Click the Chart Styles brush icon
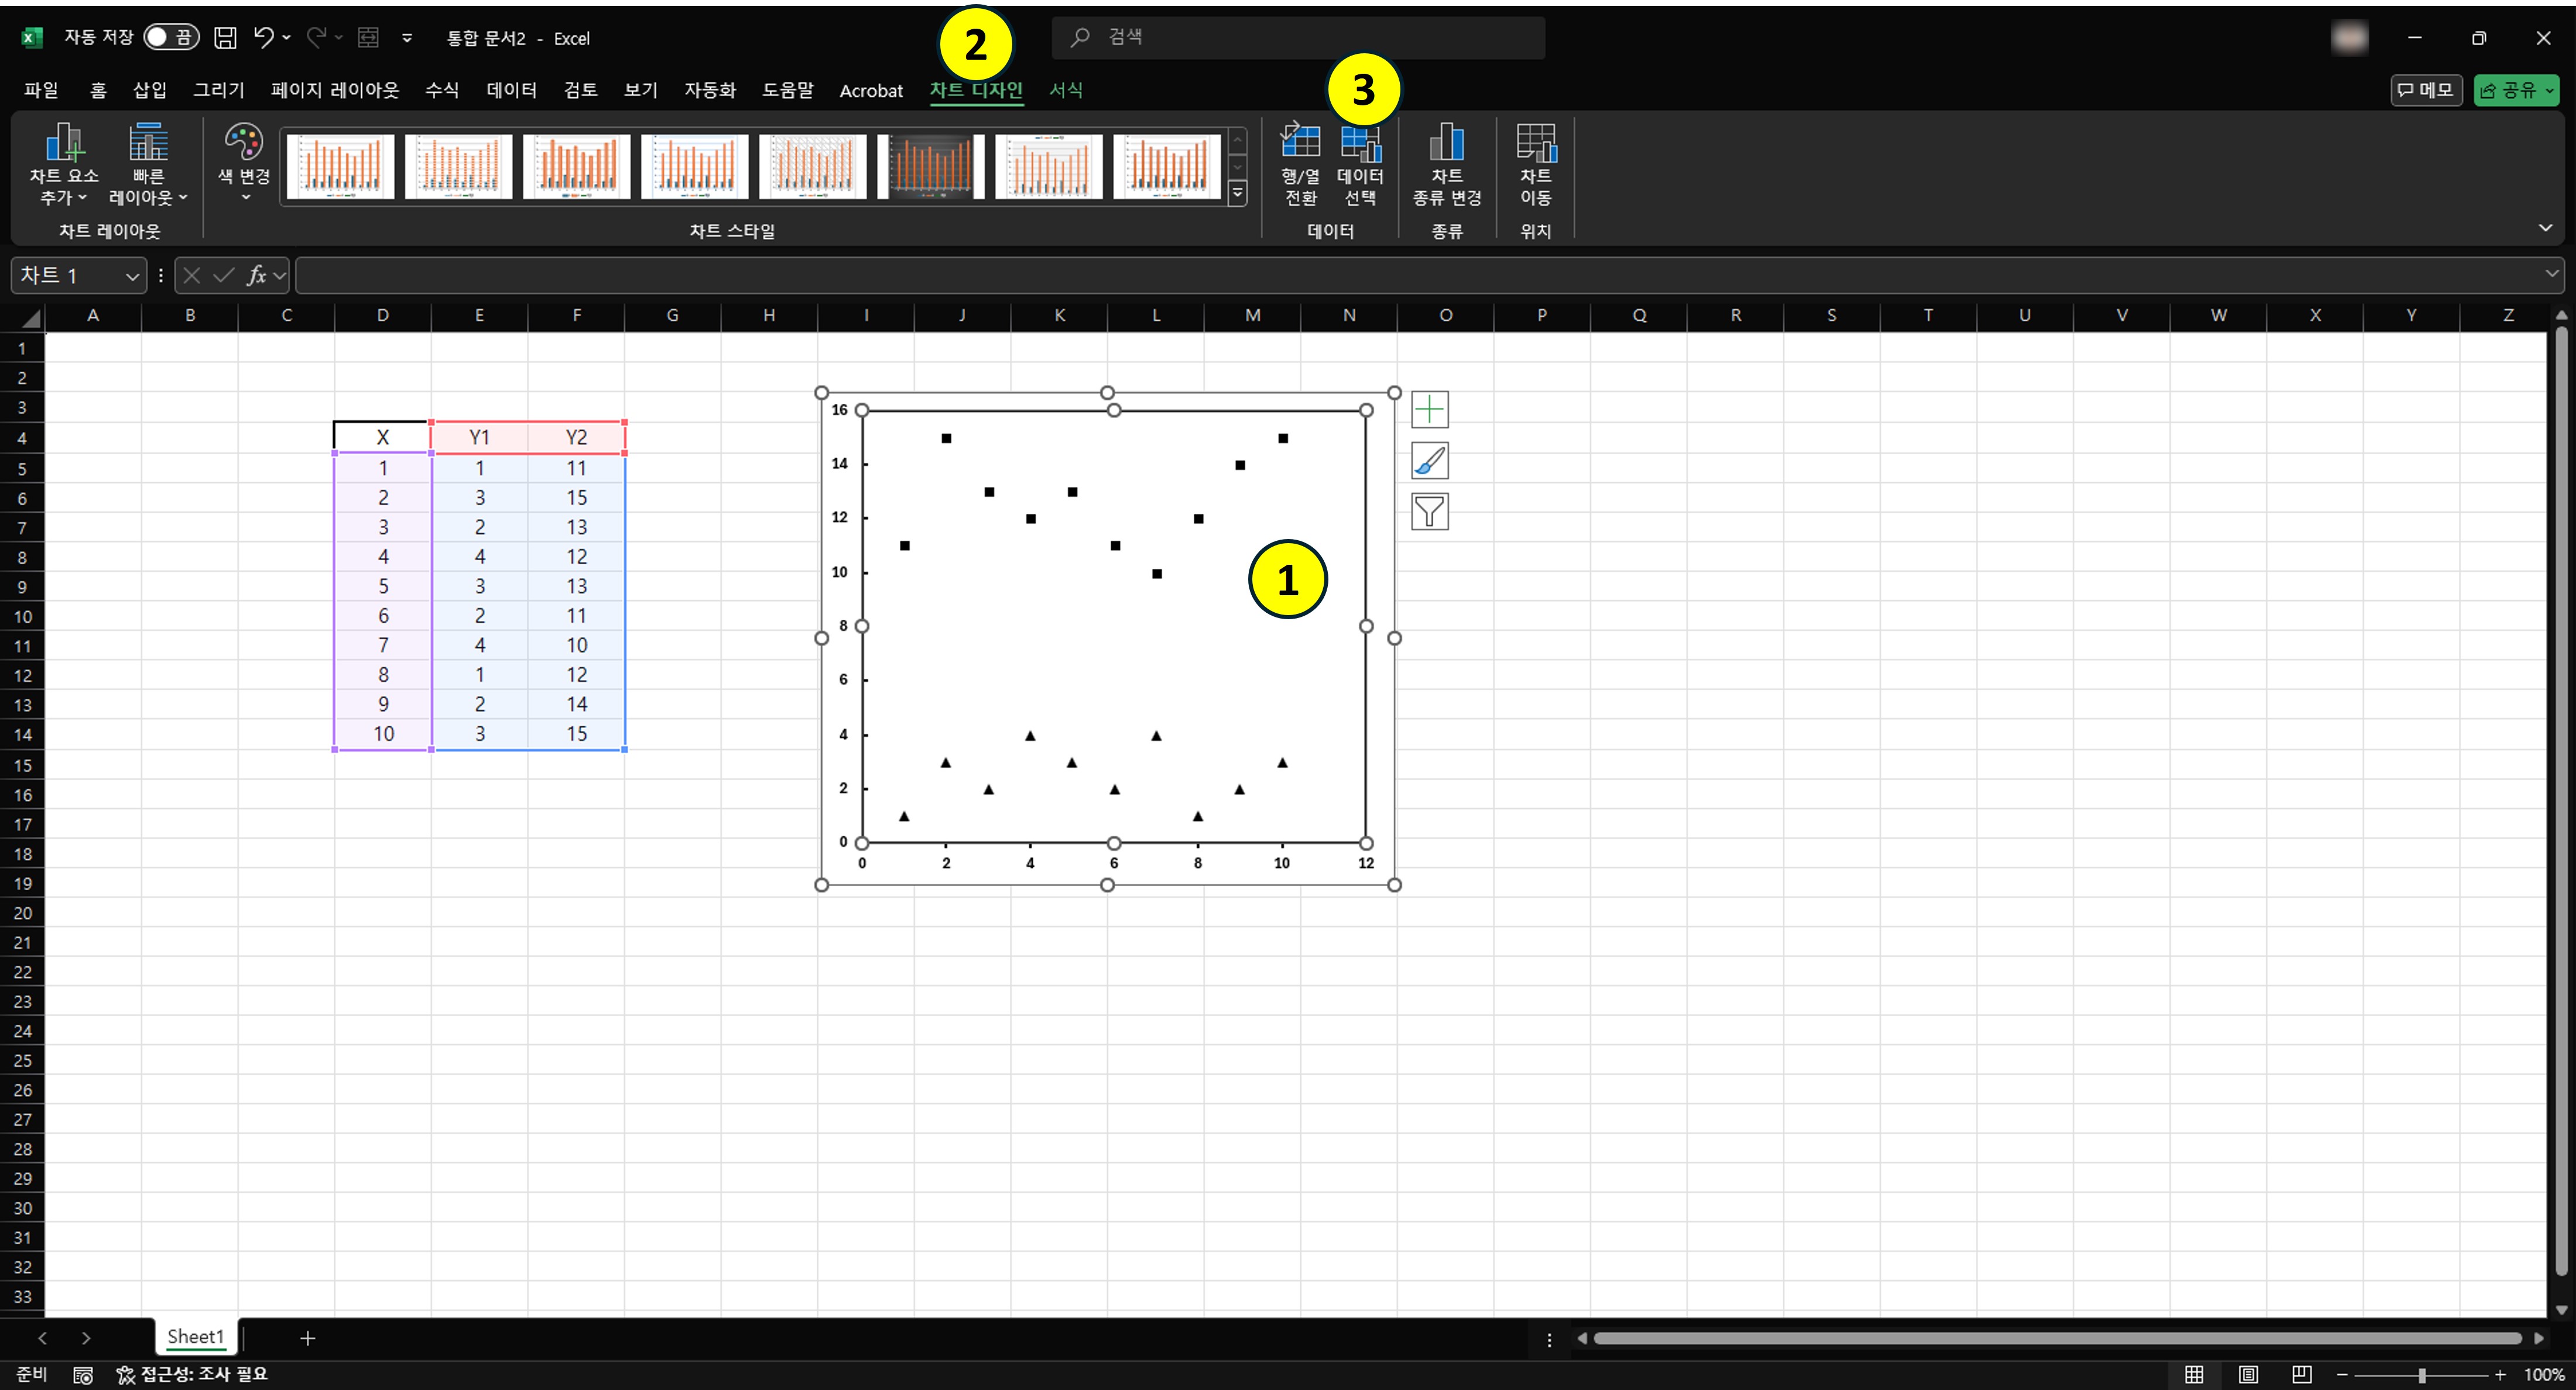 [x=1429, y=460]
